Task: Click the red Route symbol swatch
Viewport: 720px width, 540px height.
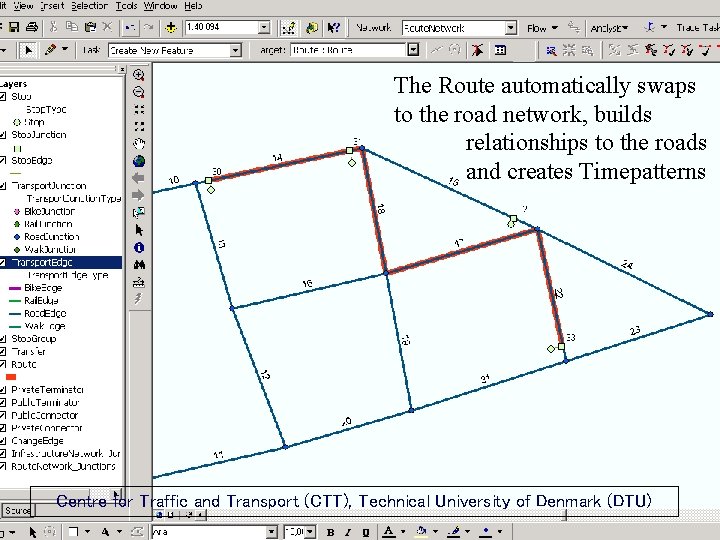Action: click(x=11, y=377)
